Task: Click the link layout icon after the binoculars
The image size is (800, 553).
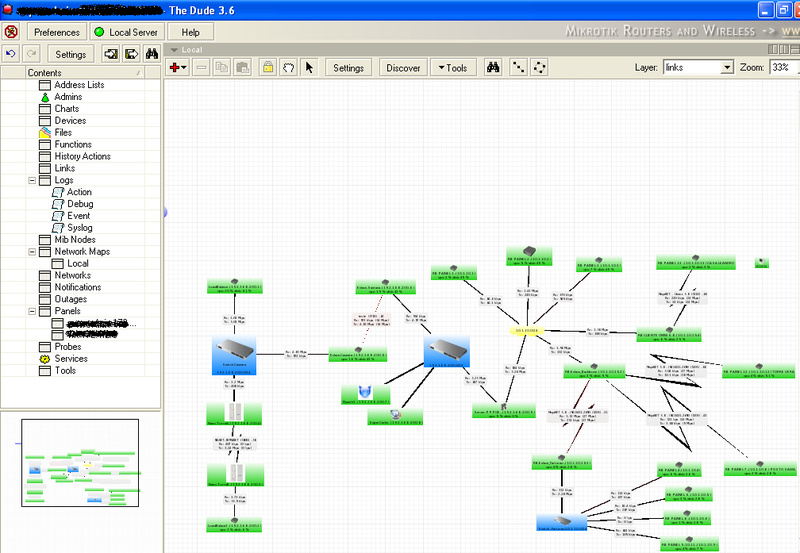Action: click(518, 67)
